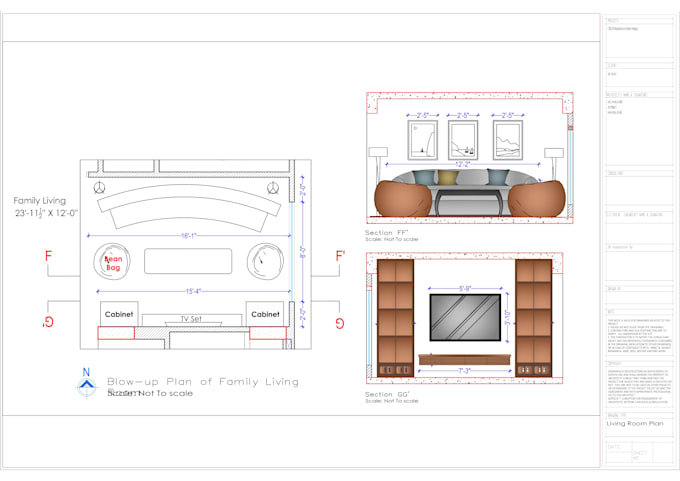Select 'Living Room Plan' in title block
Image resolution: width=680 pixels, height=481 pixels.
tap(635, 423)
